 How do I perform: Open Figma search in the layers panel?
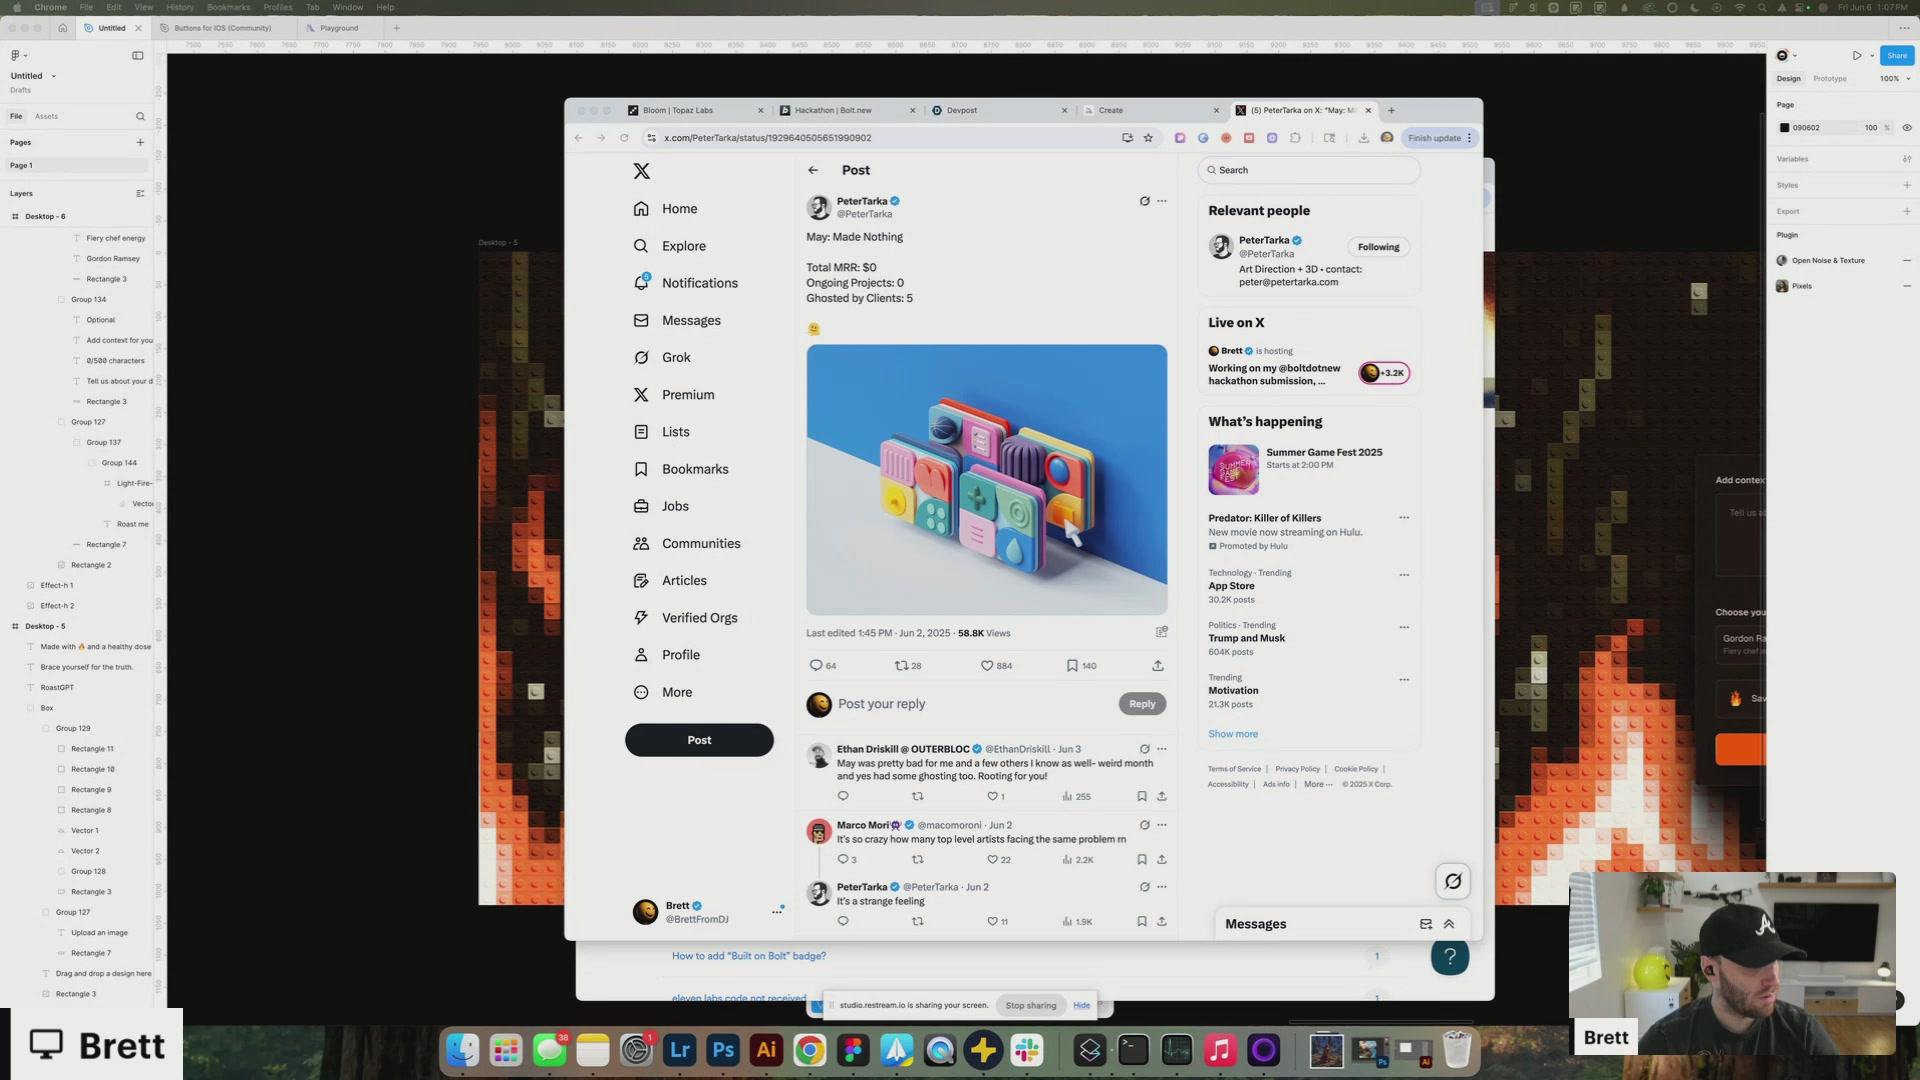click(x=140, y=116)
